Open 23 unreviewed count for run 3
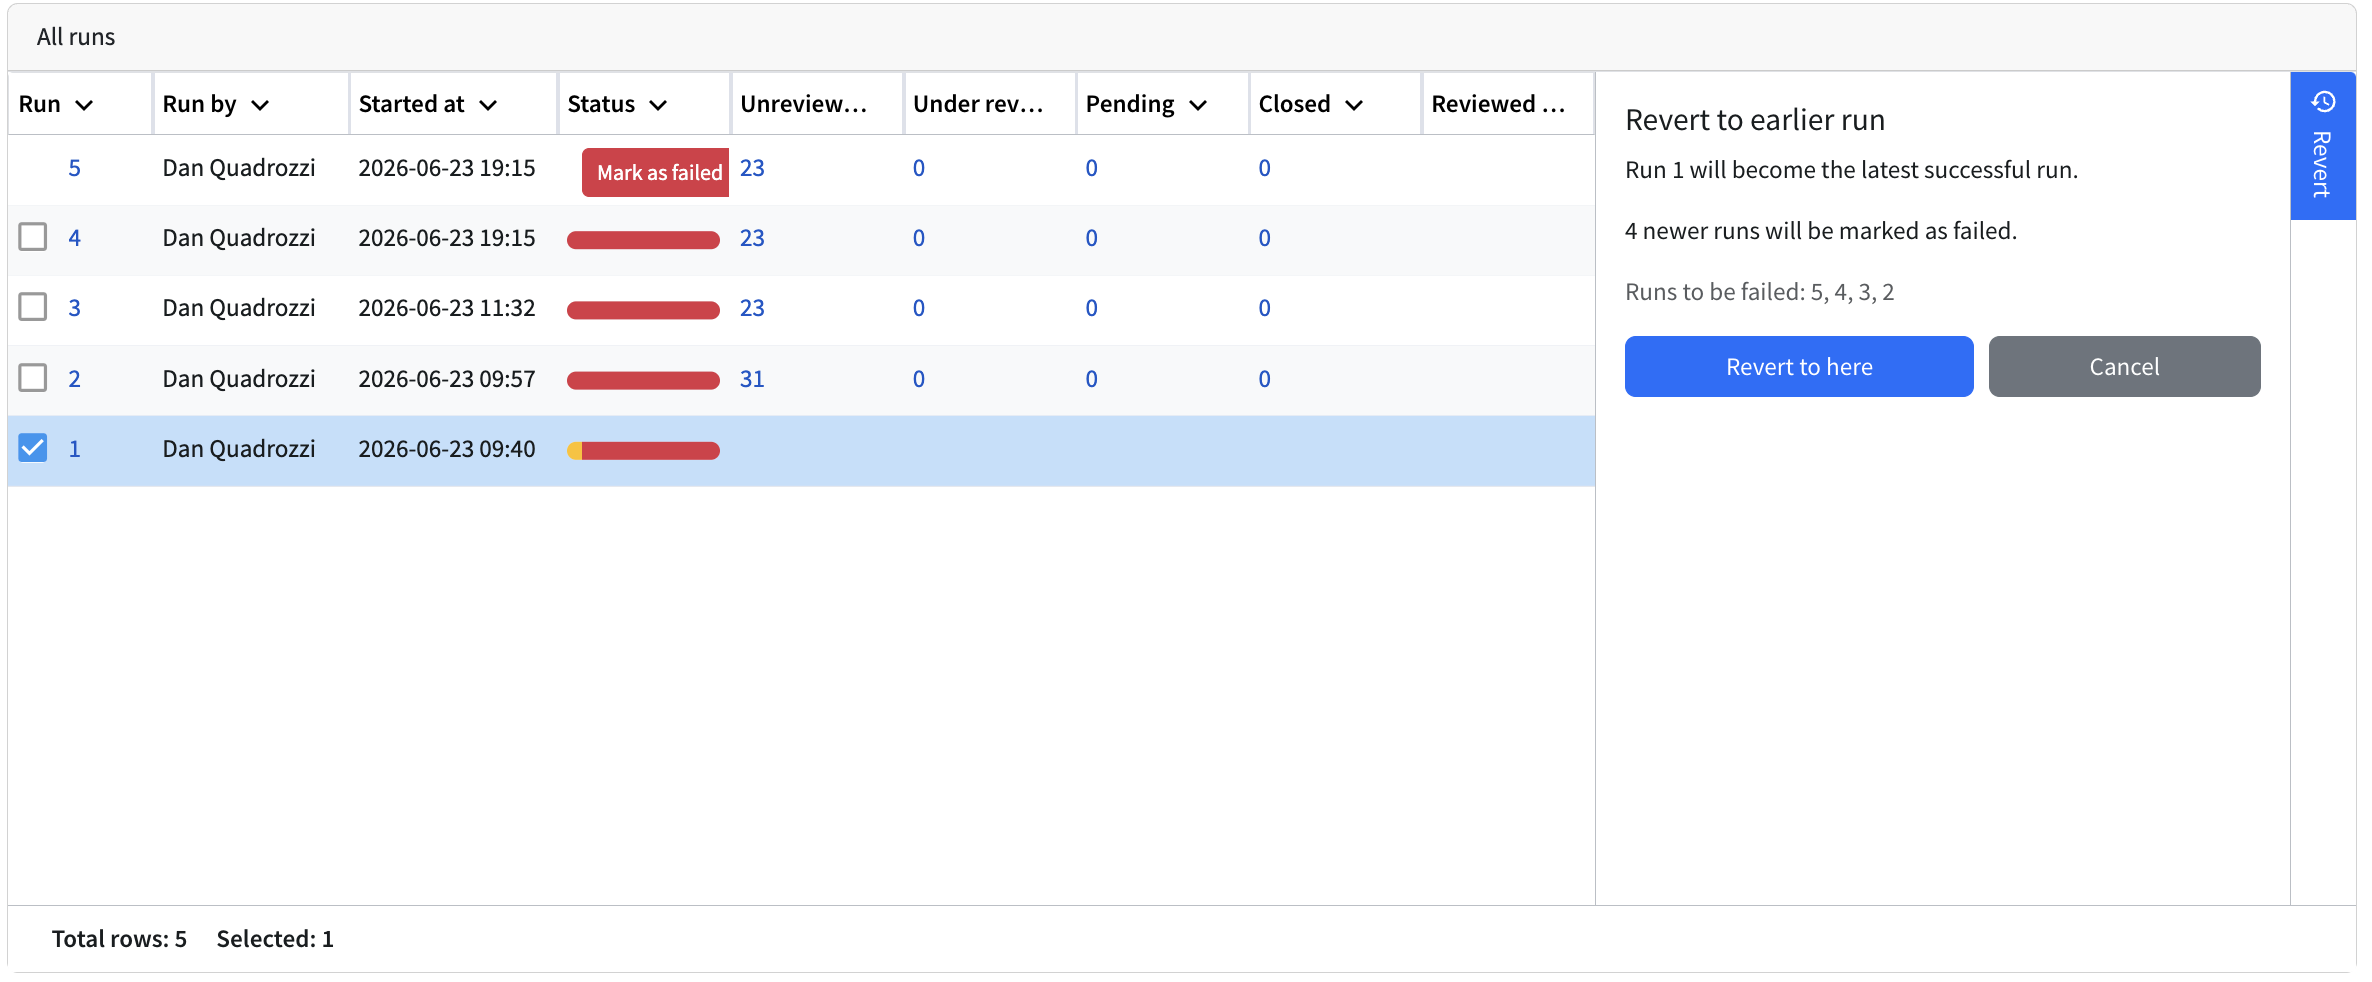 pos(752,308)
